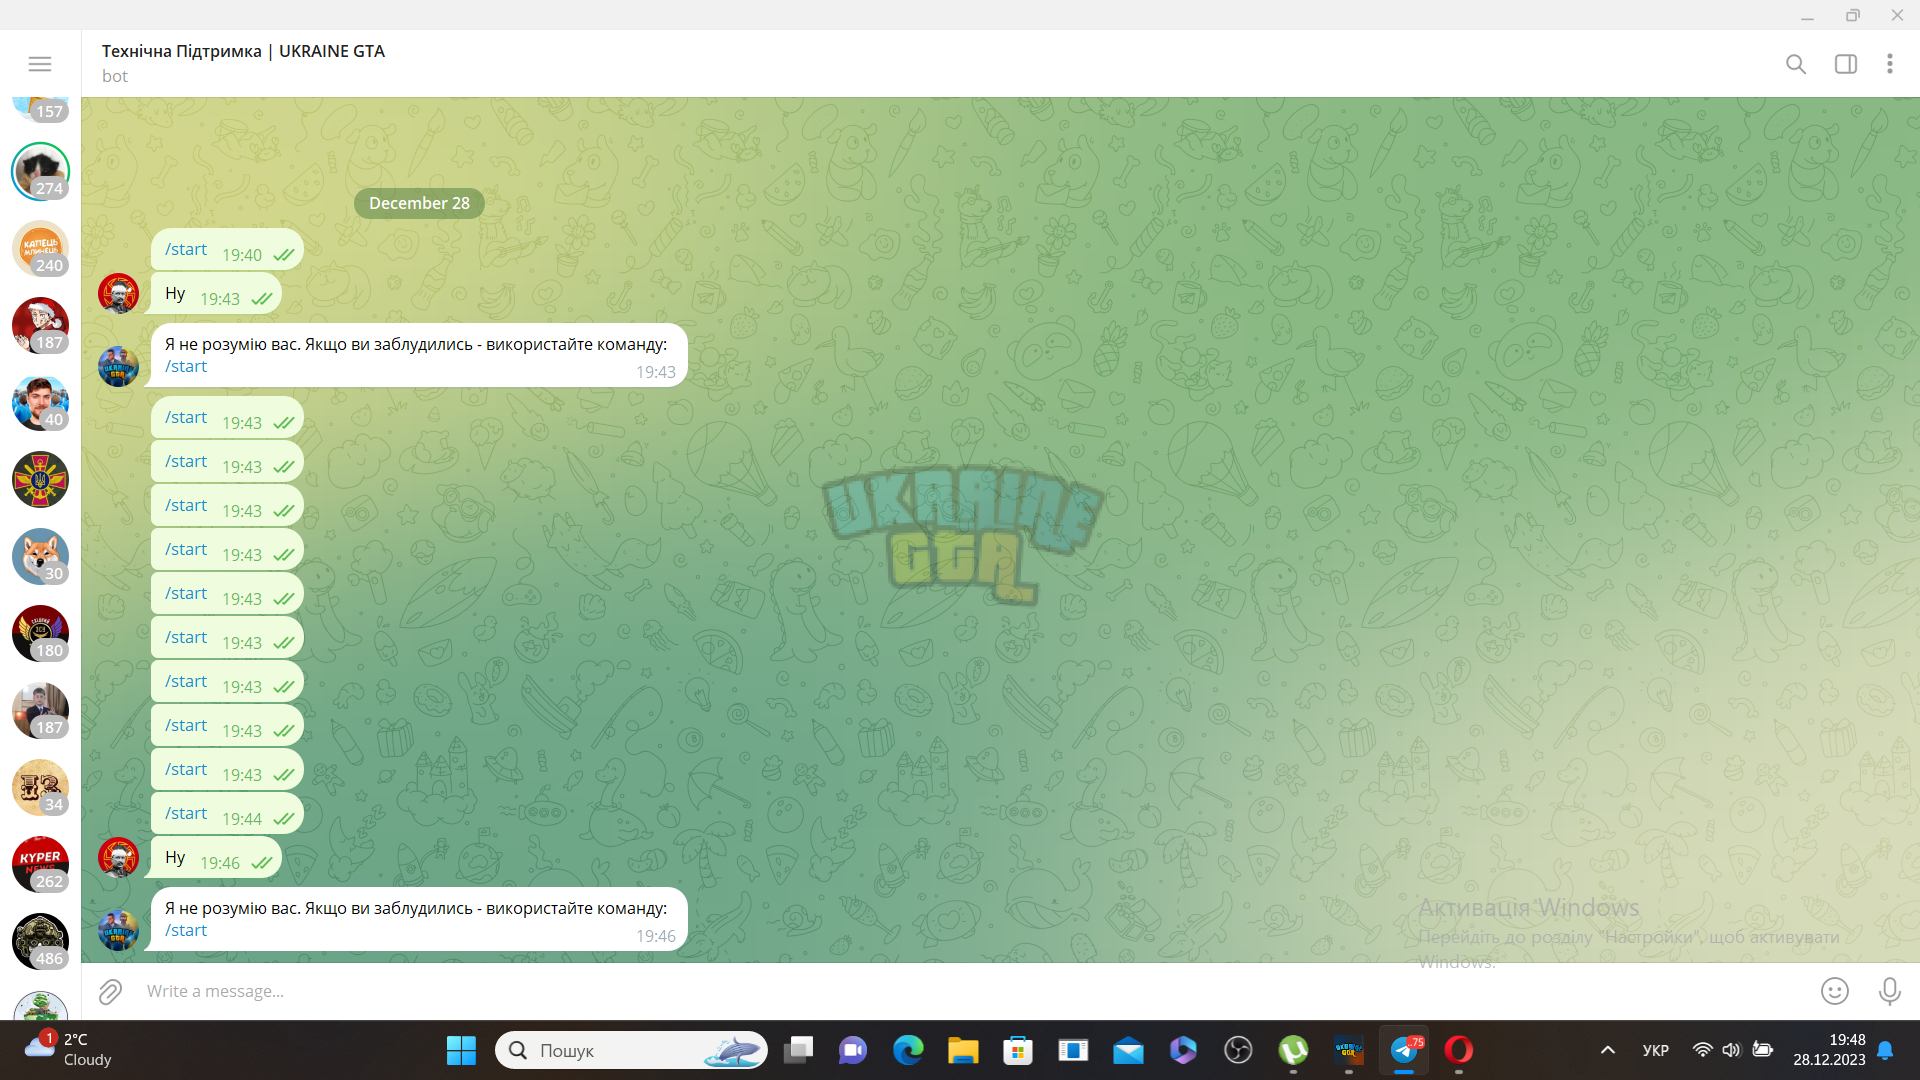Open the bot avatar beside the 19:43 reply
The width and height of the screenshot is (1920, 1080).
pos(118,366)
